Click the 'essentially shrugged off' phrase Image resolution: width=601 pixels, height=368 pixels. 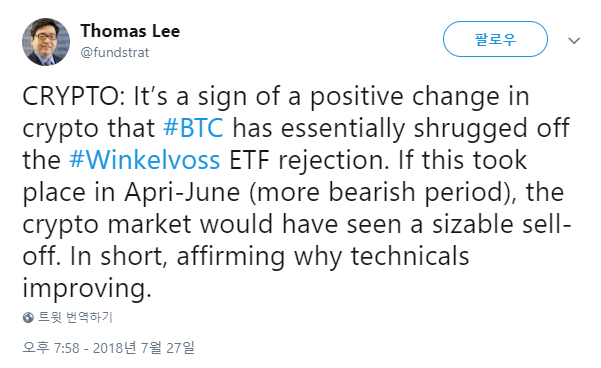coord(425,128)
